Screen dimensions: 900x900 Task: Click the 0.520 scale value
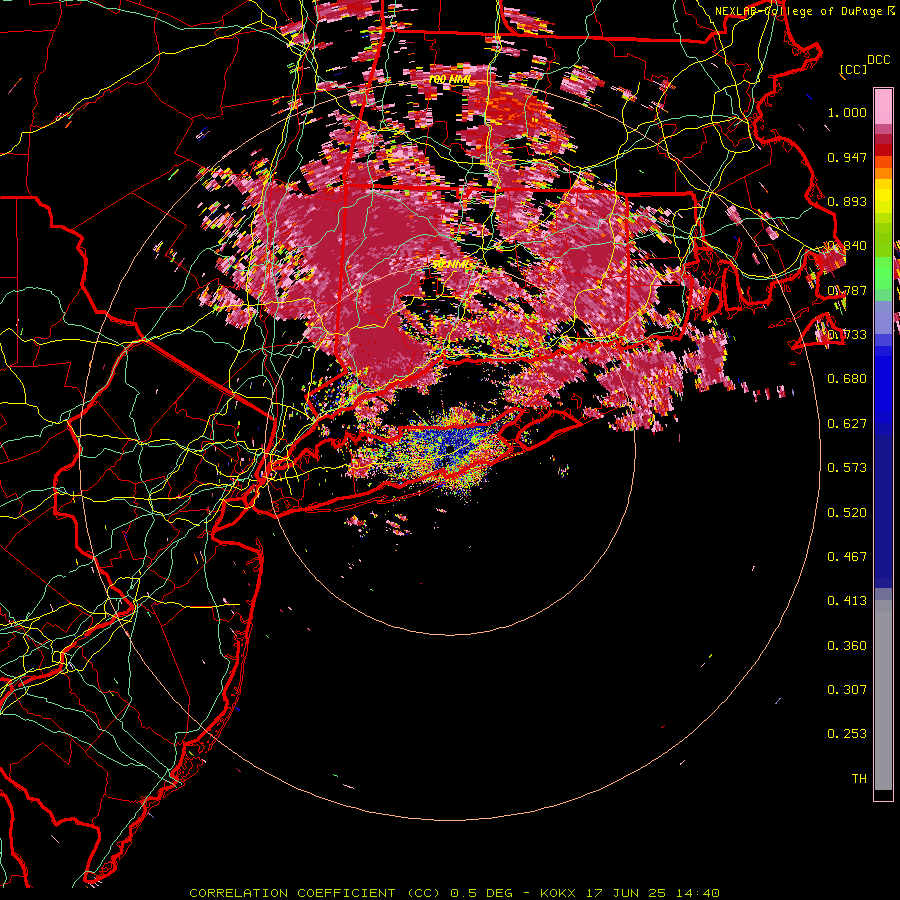pos(847,513)
